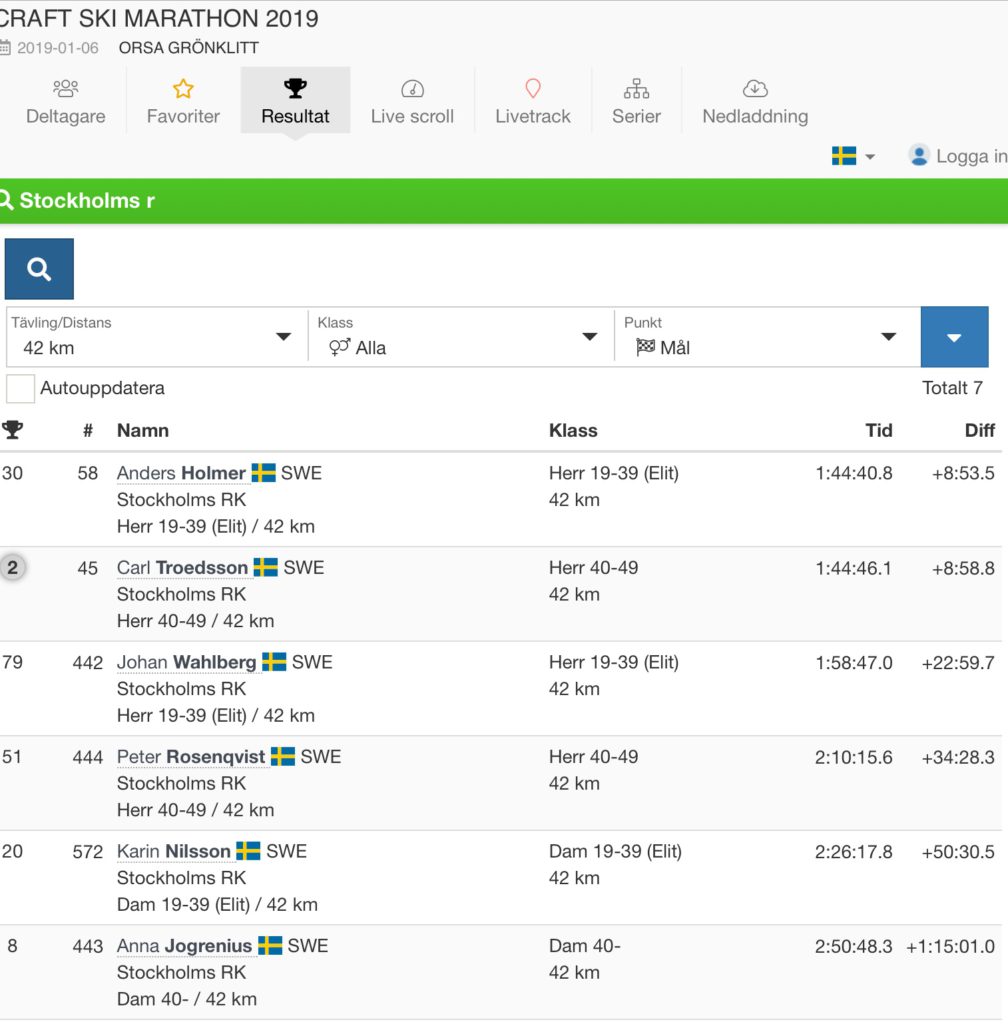Image resolution: width=1008 pixels, height=1024 pixels.
Task: Enable the Autouppdatera checkbox
Action: click(x=20, y=389)
